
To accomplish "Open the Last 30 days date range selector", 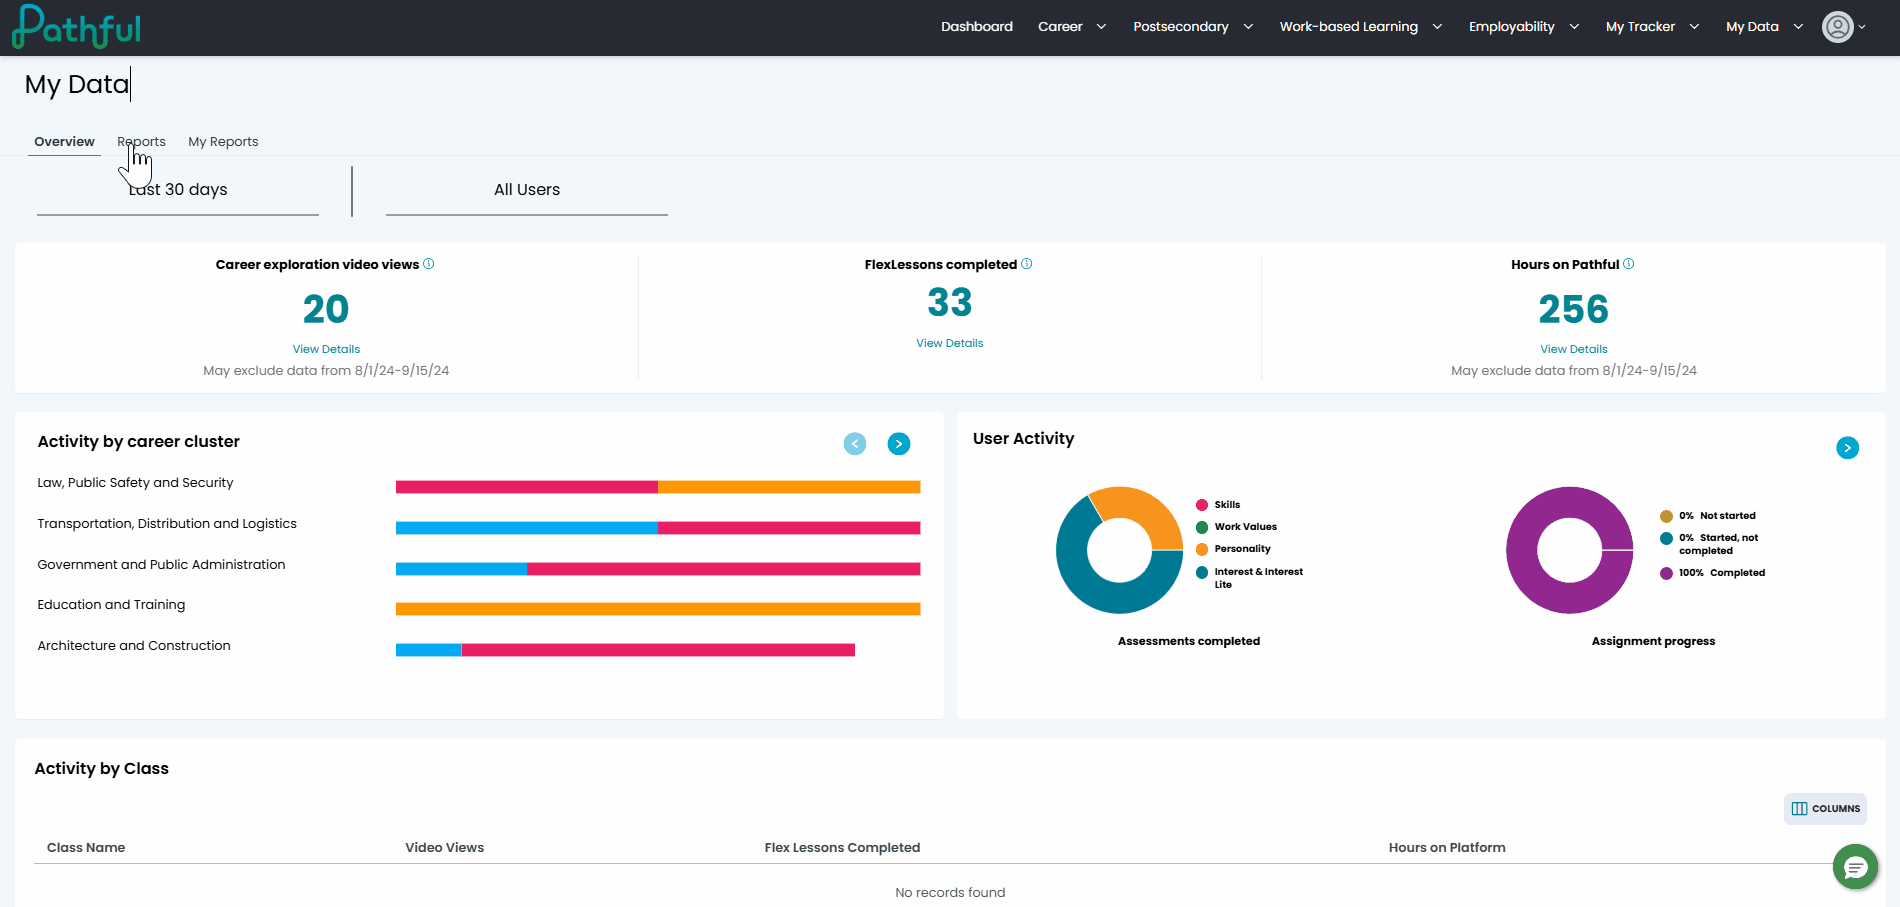I will pyautogui.click(x=178, y=190).
